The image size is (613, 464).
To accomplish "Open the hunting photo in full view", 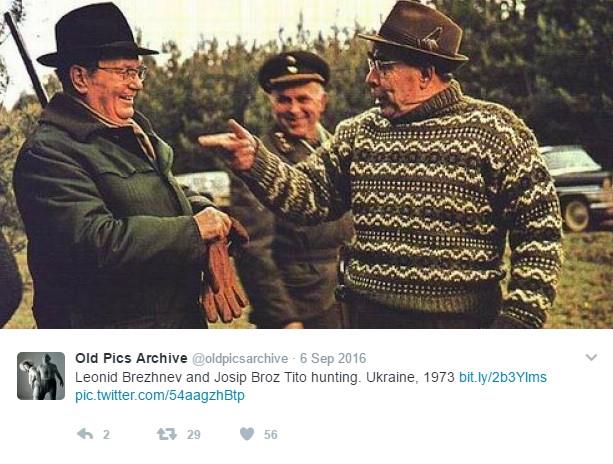I will point(306,164).
